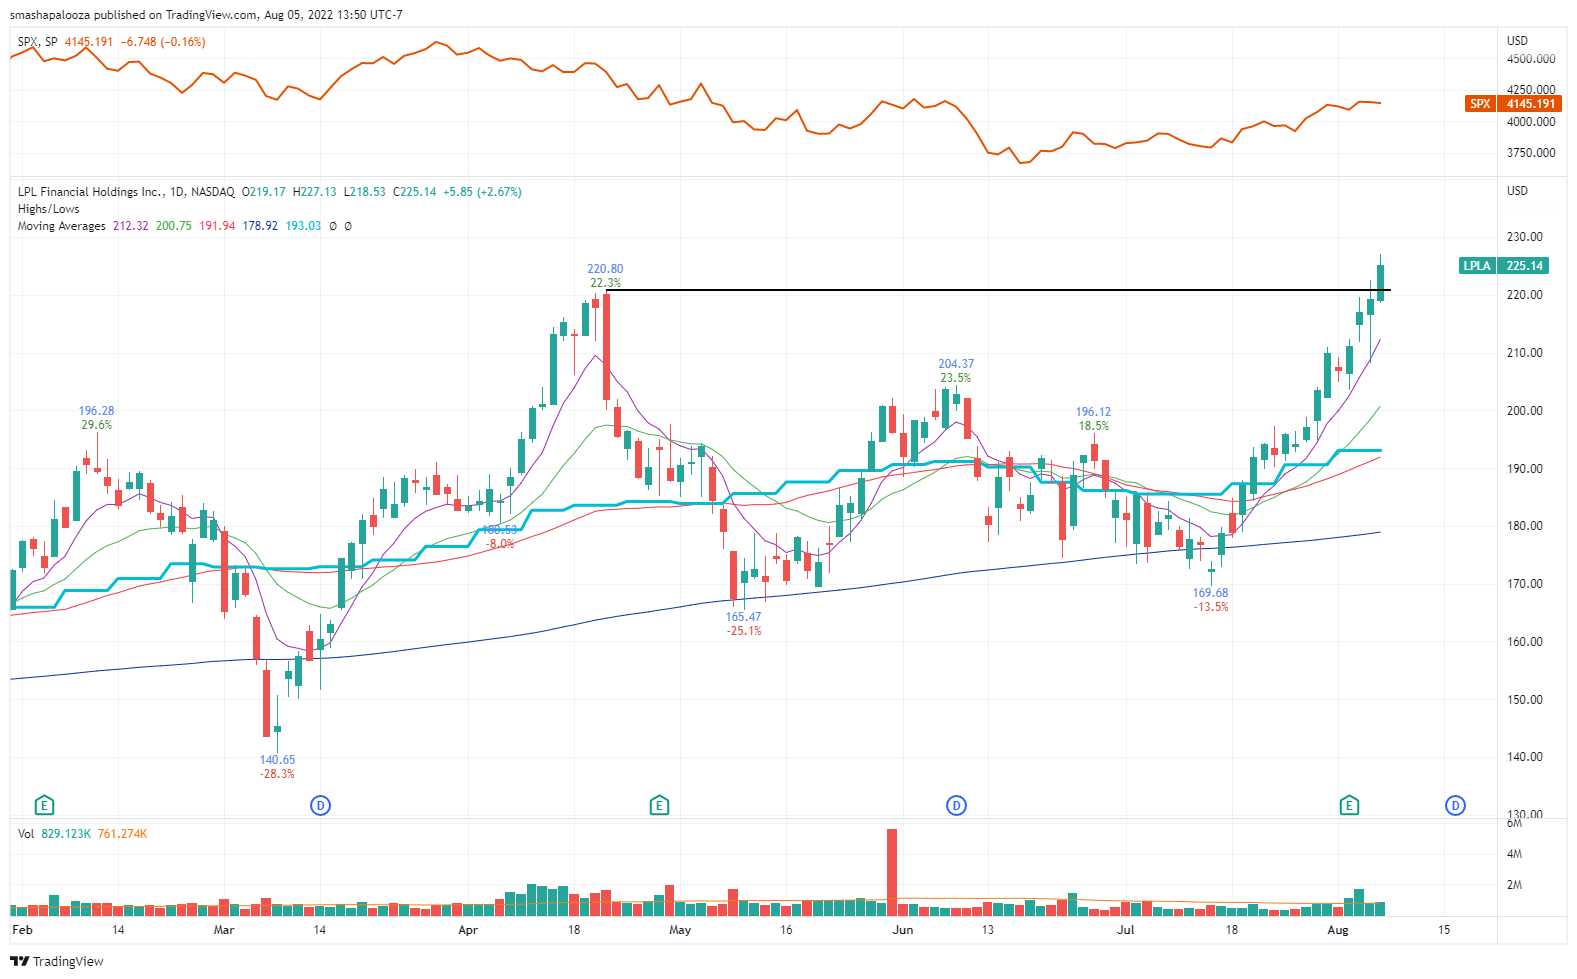
Task: Click the tallest red volume bar
Action: click(x=892, y=872)
